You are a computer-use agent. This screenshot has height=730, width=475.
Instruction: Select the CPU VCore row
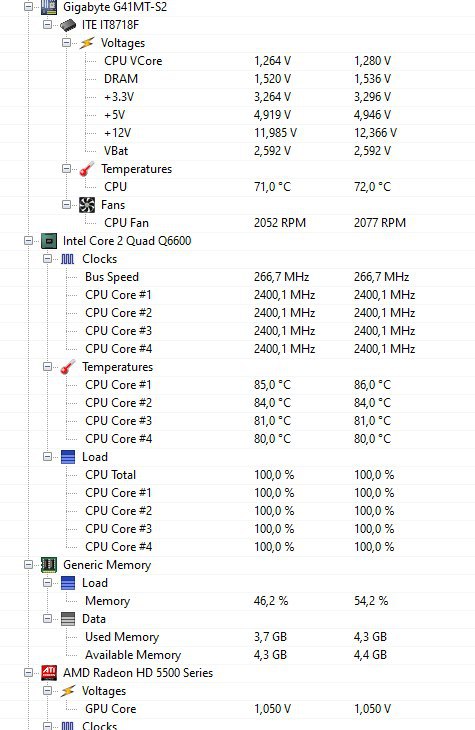coord(238,61)
